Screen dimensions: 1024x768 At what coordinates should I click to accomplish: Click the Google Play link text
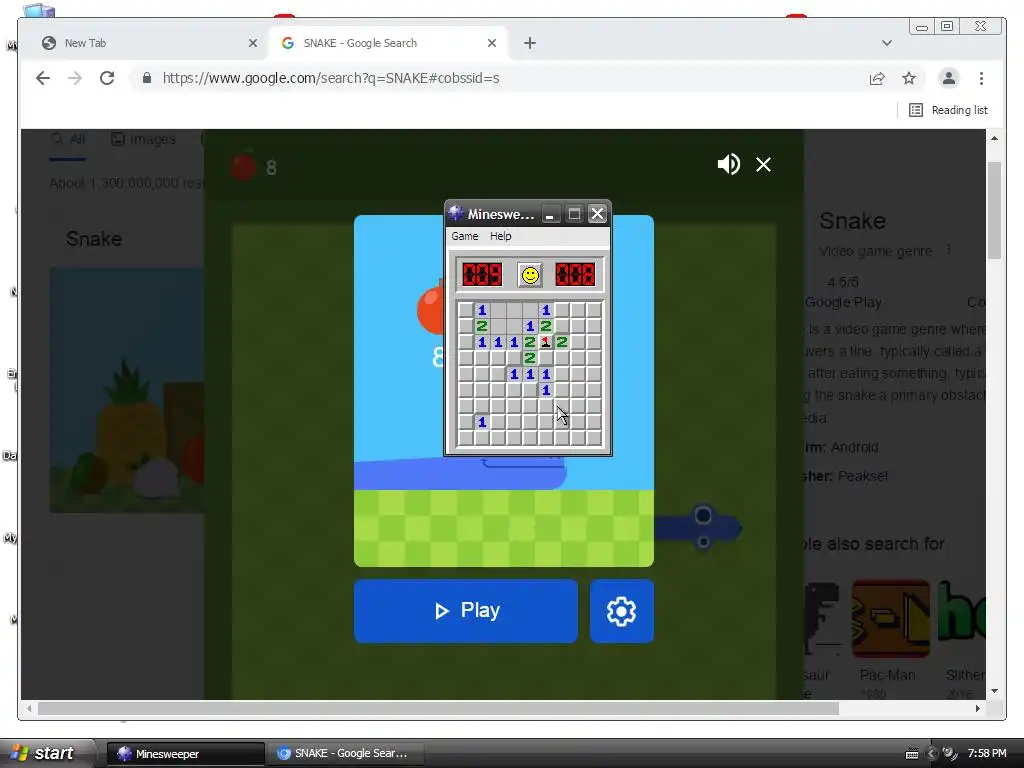coord(843,302)
